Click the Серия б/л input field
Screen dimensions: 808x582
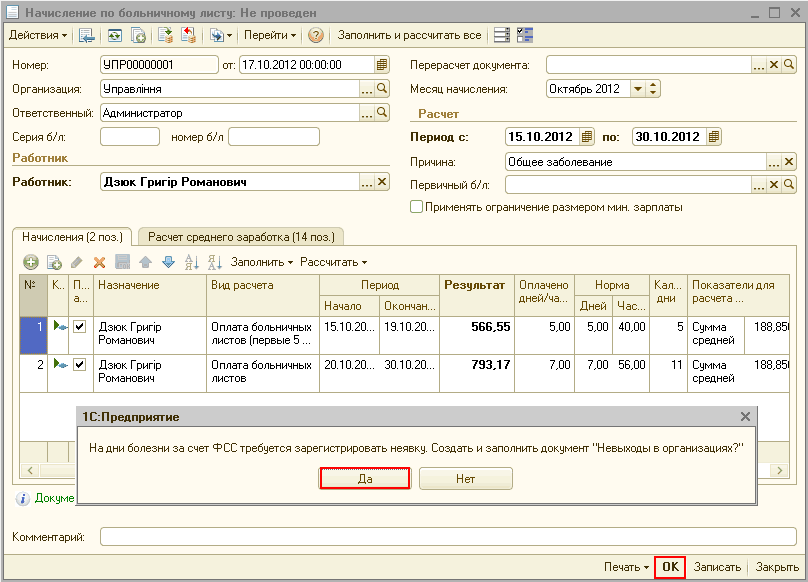pyautogui.click(x=130, y=137)
